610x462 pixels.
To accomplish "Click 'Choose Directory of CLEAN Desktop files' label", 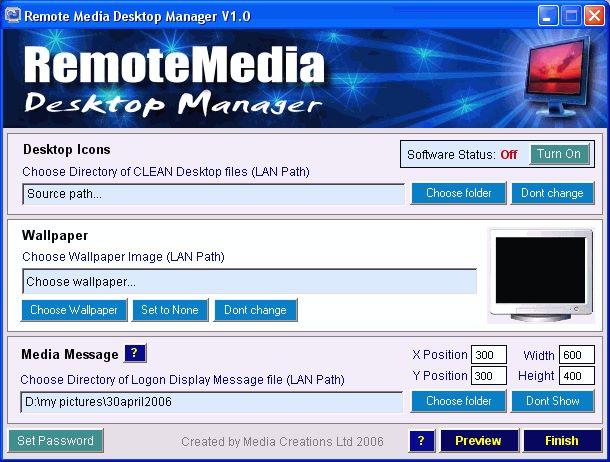I will click(x=166, y=172).
